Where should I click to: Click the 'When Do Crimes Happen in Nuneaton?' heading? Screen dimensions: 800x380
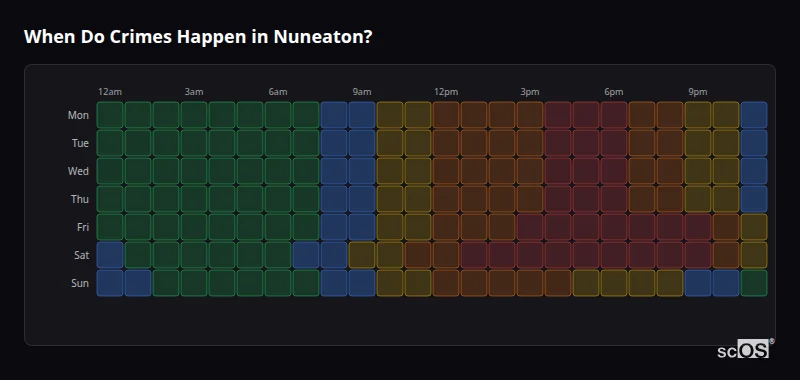coord(198,37)
